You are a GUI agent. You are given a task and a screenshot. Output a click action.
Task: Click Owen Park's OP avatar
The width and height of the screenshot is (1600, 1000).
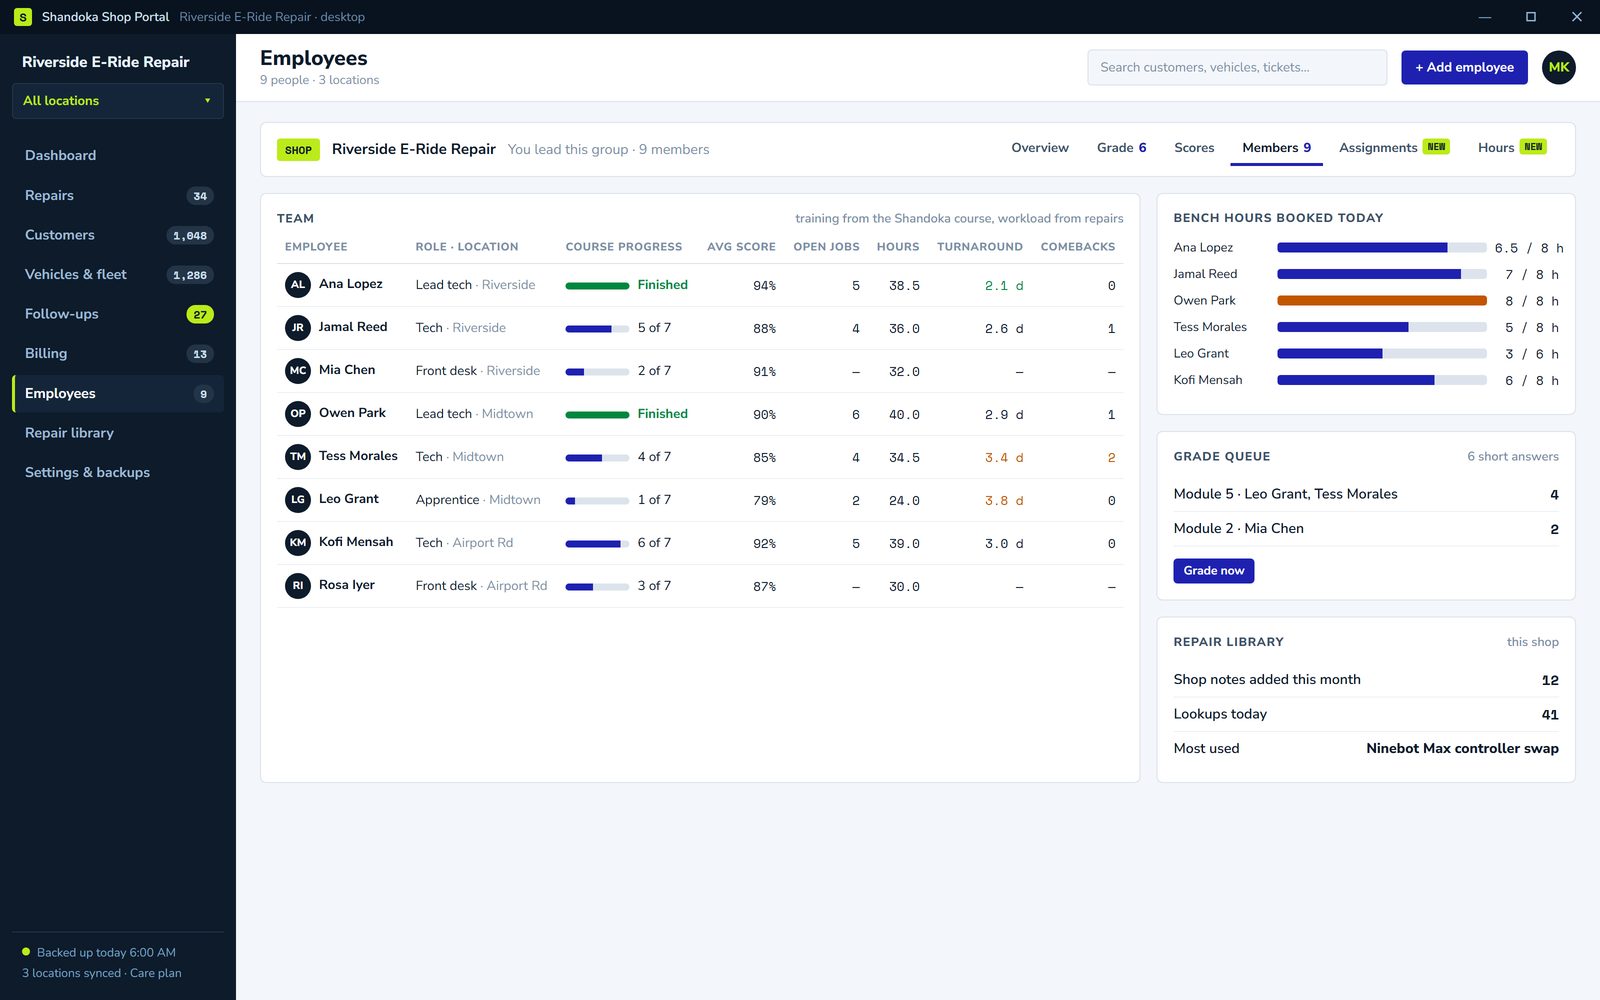[x=298, y=414]
